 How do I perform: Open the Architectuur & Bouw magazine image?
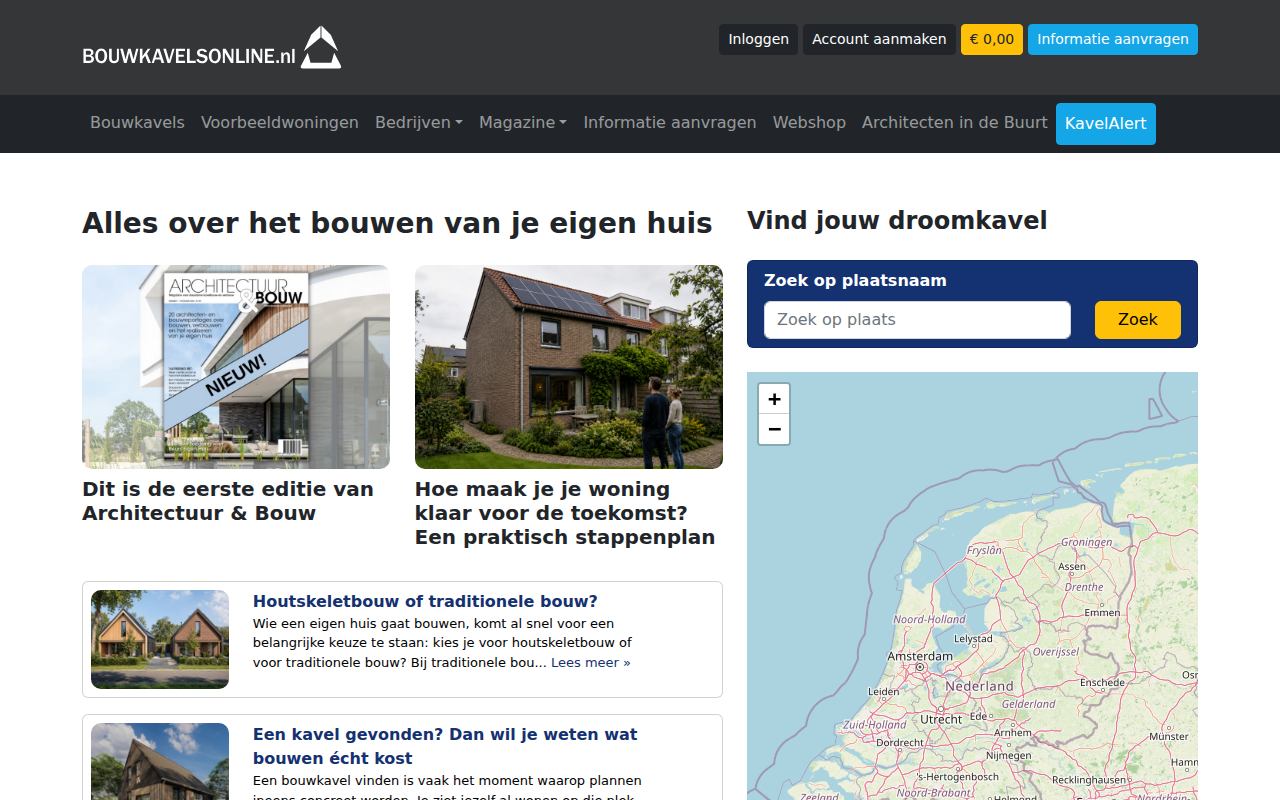(236, 367)
